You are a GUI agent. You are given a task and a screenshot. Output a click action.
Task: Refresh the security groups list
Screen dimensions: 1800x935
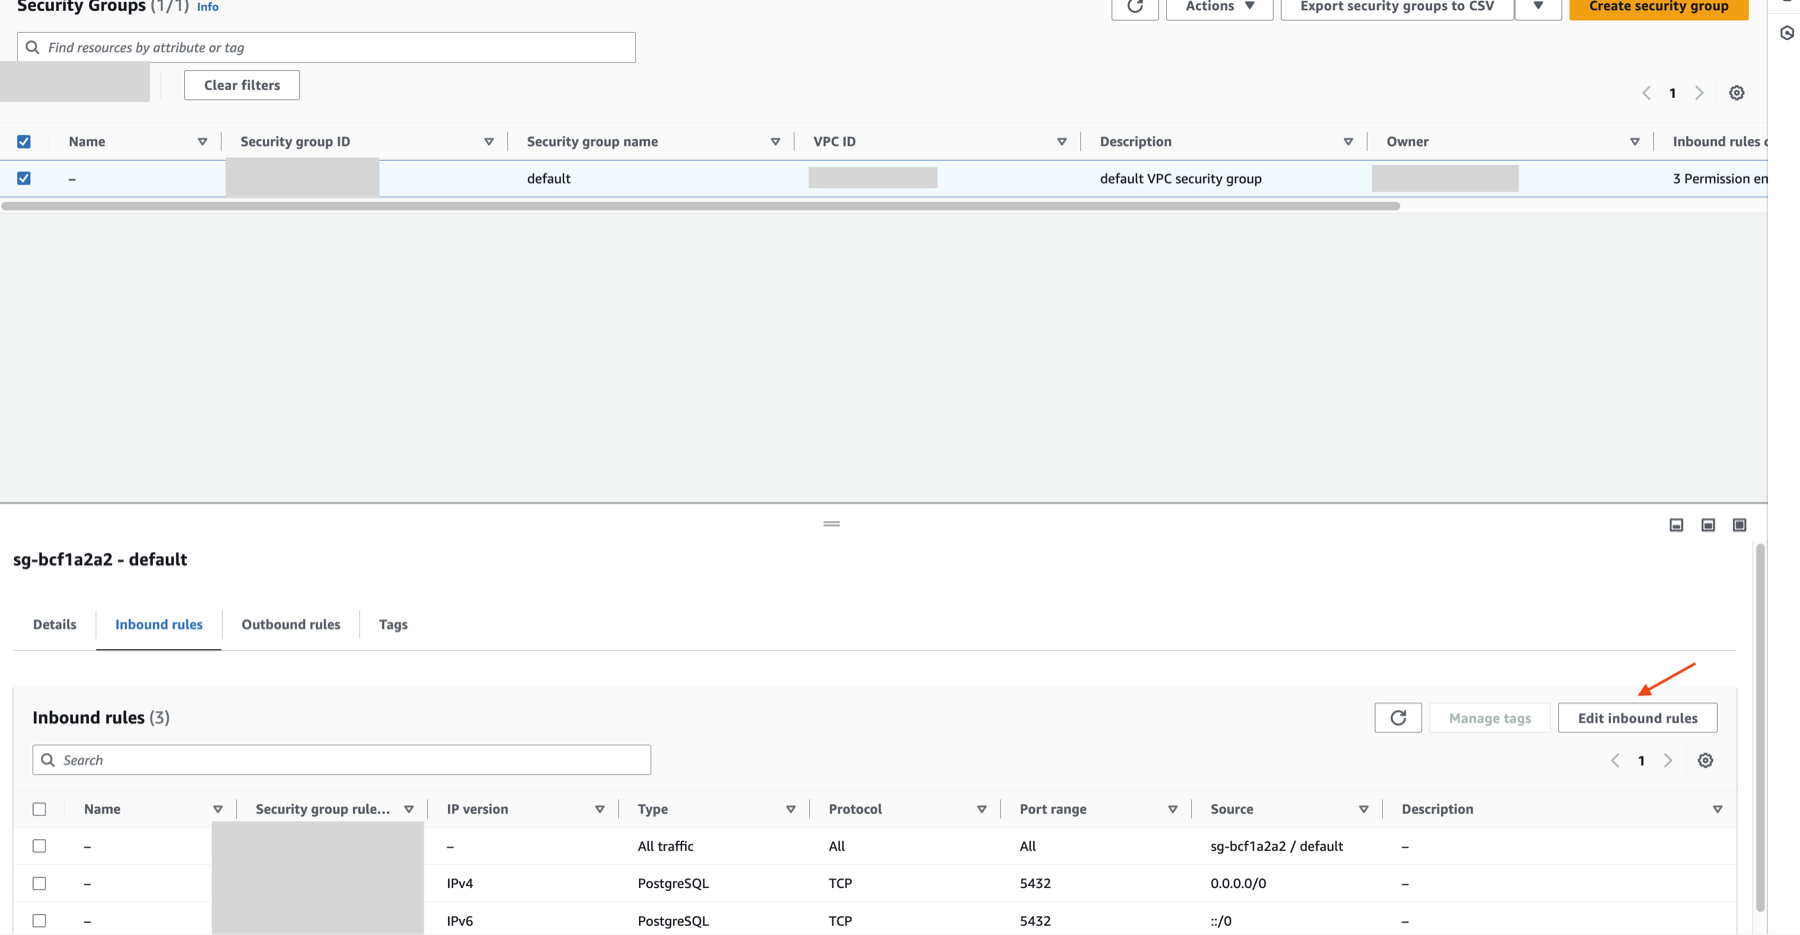point(1134,7)
